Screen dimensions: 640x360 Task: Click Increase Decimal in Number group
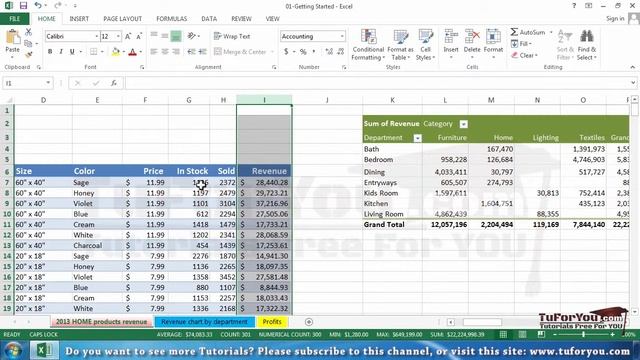(x=329, y=52)
